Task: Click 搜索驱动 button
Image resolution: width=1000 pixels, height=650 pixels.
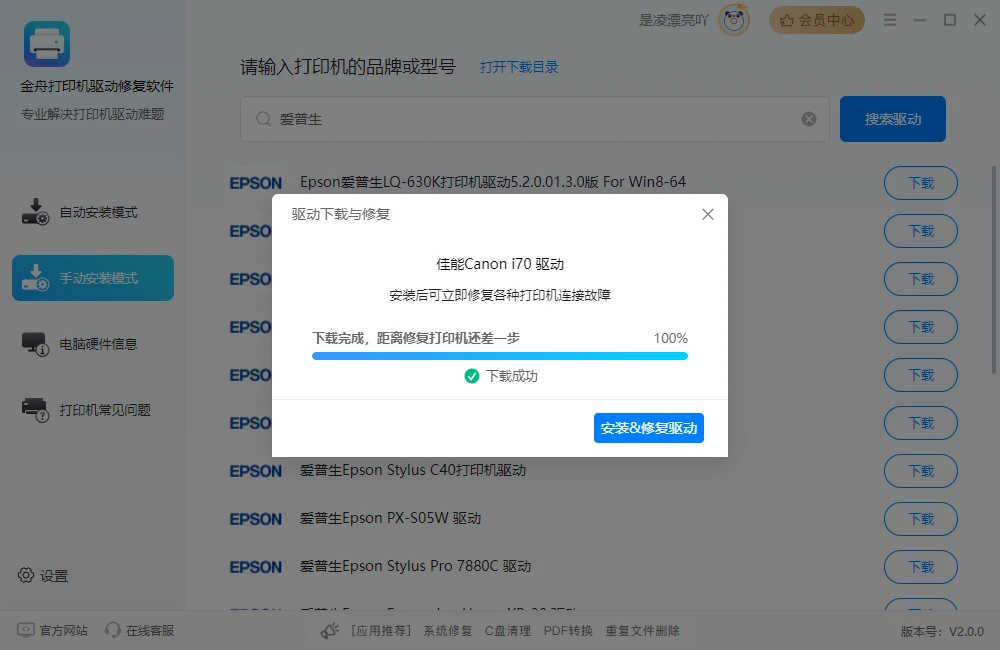Action: point(892,119)
